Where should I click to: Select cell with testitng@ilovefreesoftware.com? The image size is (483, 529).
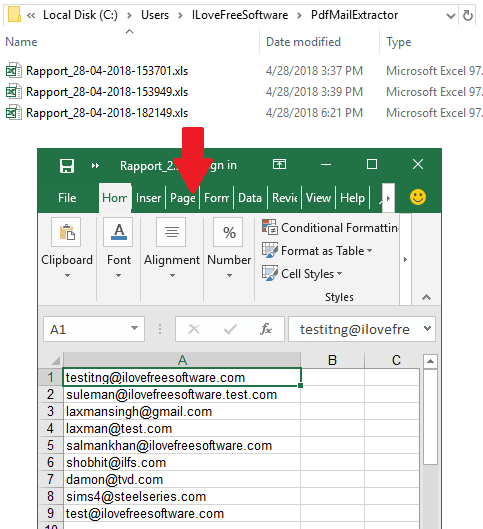(182, 377)
